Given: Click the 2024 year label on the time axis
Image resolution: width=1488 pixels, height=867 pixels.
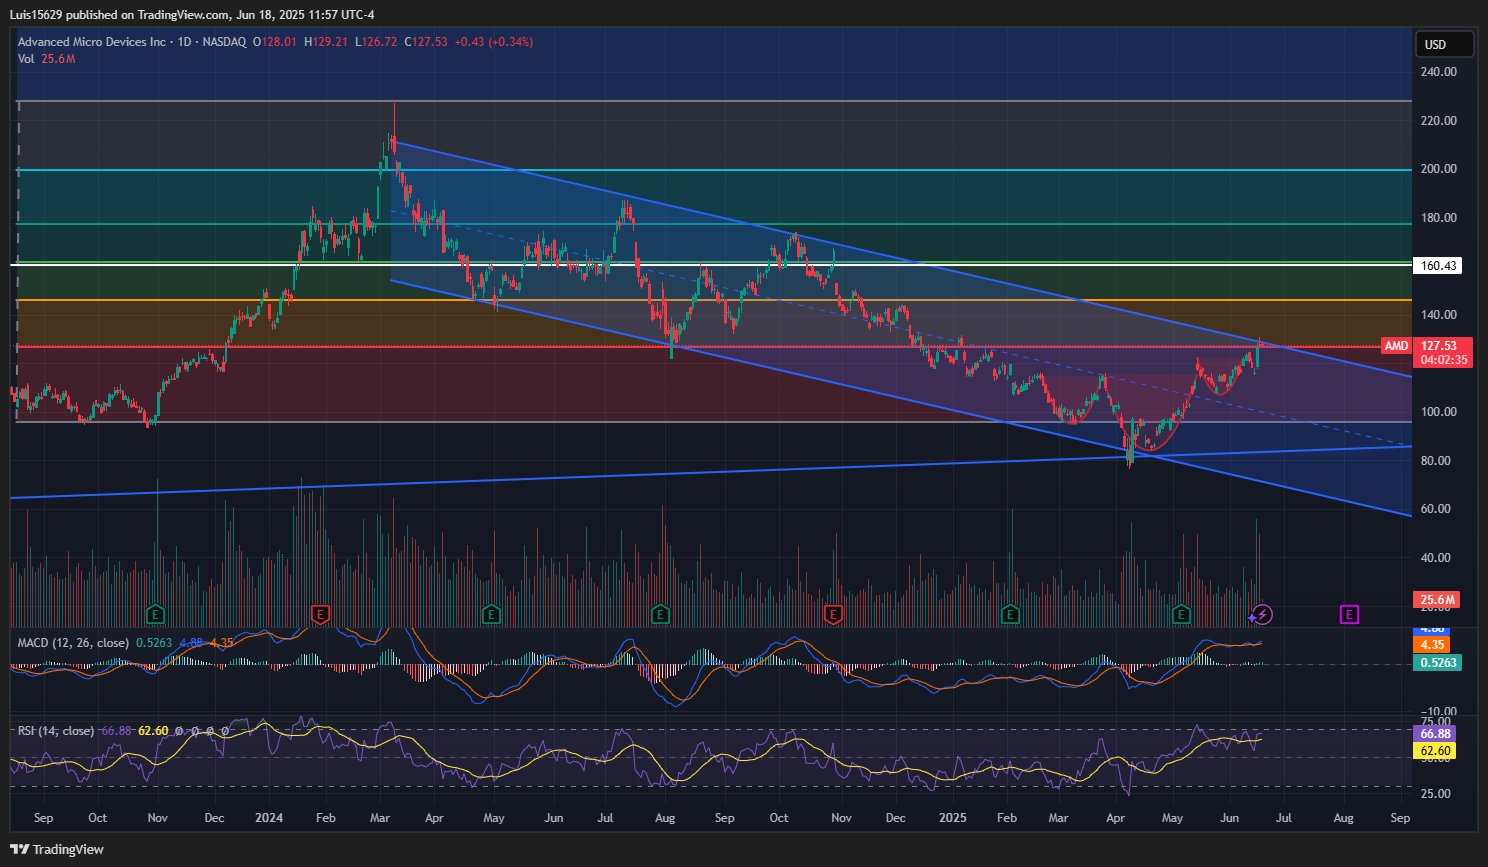Looking at the screenshot, I should click(269, 818).
